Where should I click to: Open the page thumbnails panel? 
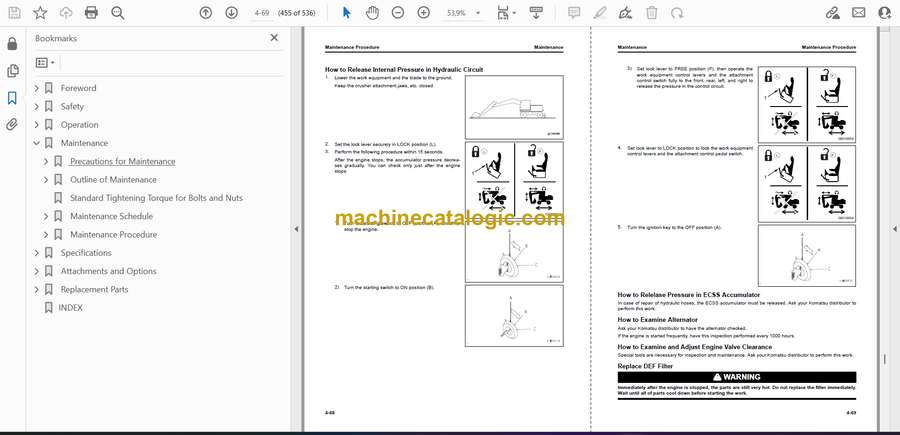[x=12, y=71]
